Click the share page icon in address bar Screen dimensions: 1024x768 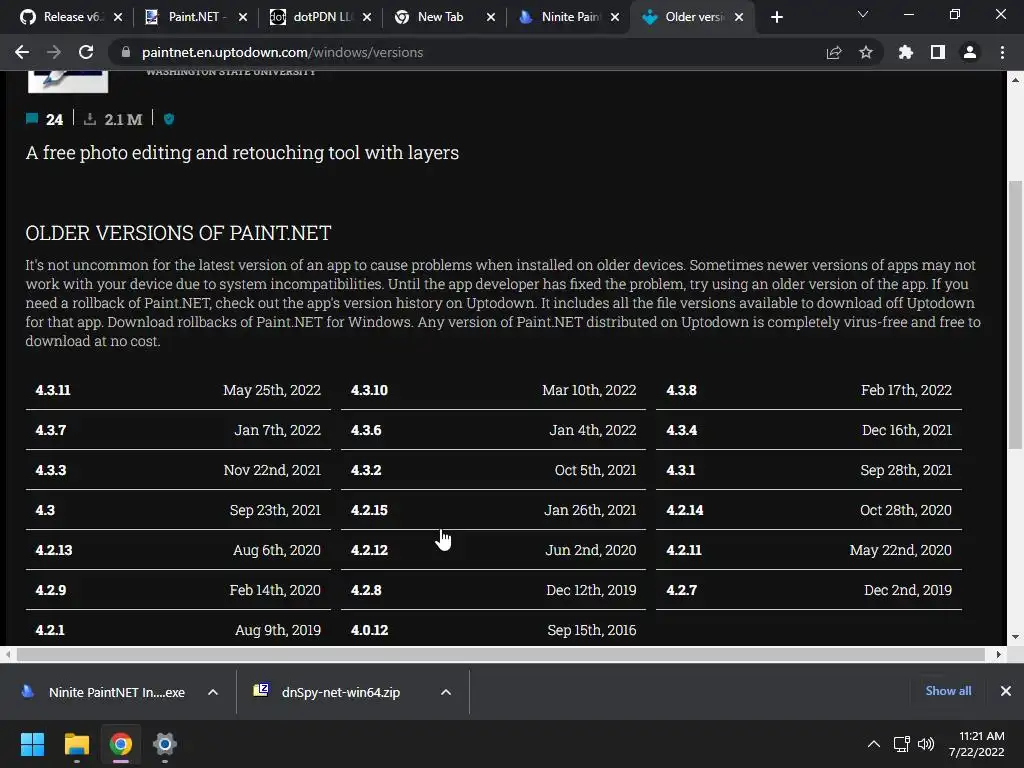(x=834, y=52)
